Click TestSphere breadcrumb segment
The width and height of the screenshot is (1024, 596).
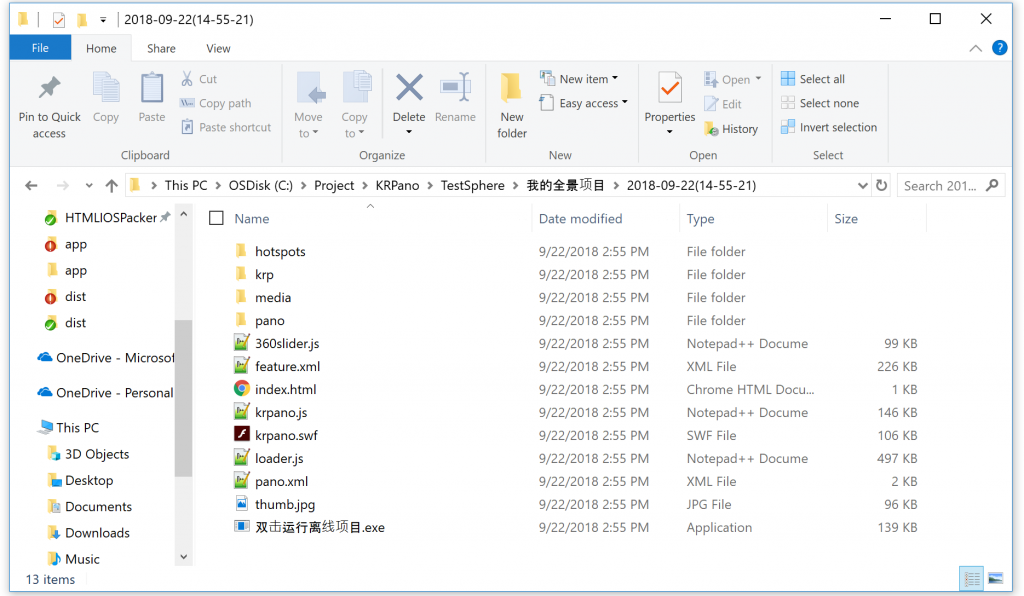[x=472, y=185]
